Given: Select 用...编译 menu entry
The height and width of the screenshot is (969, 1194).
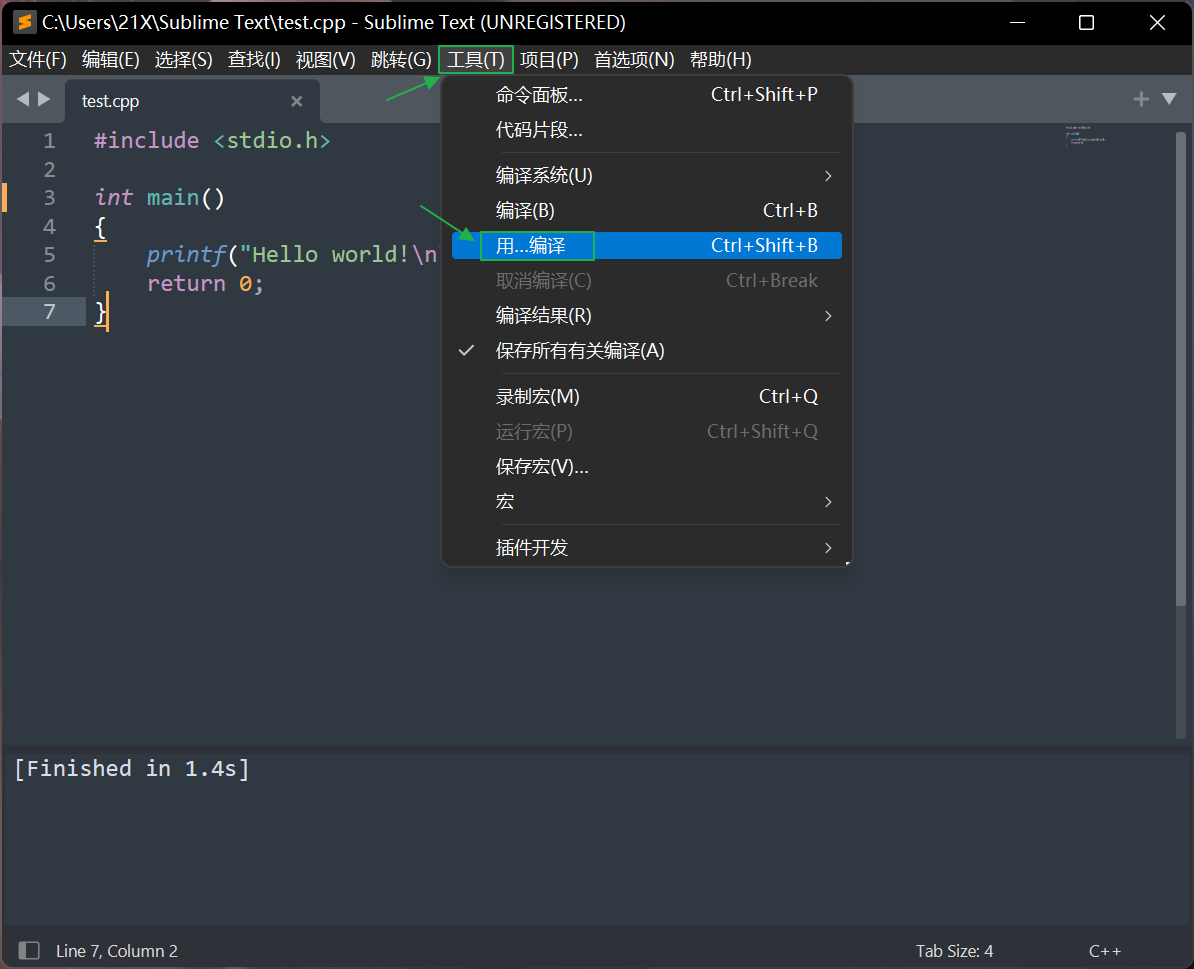Looking at the screenshot, I should pos(646,246).
